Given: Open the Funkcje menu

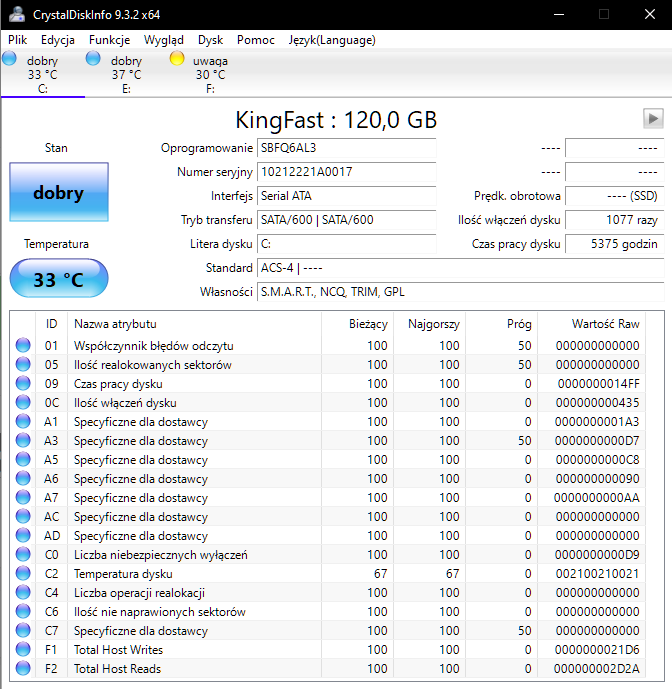Looking at the screenshot, I should (109, 40).
